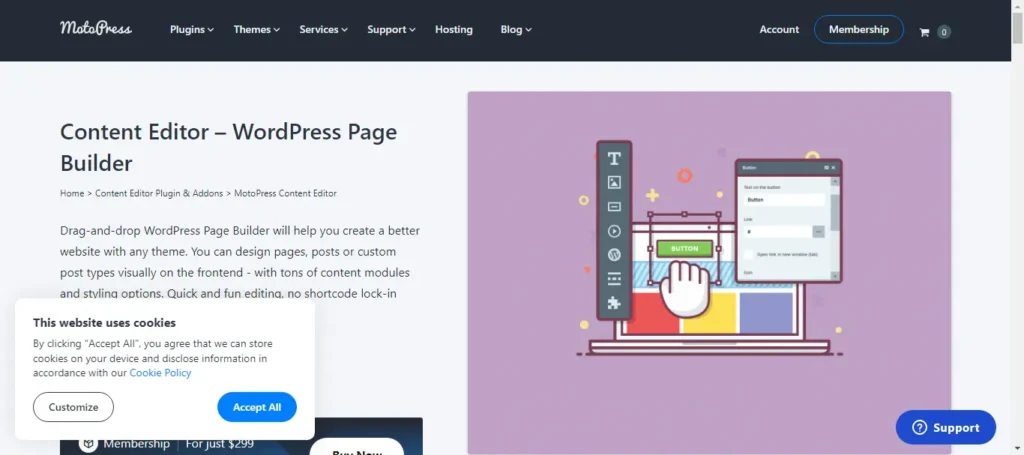This screenshot has height=455, width=1024.
Task: Go to the Hosting page
Action: tap(454, 29)
